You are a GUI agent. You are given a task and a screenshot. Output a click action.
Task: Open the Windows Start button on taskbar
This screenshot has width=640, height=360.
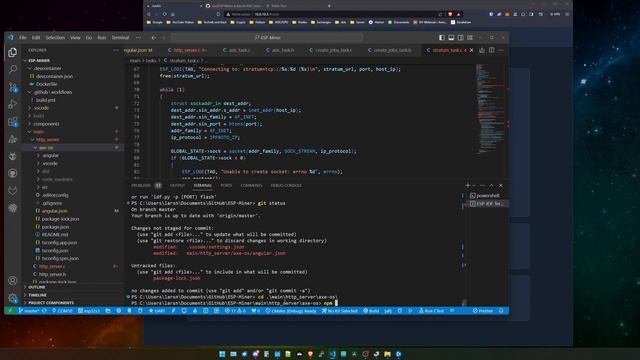click(222, 354)
